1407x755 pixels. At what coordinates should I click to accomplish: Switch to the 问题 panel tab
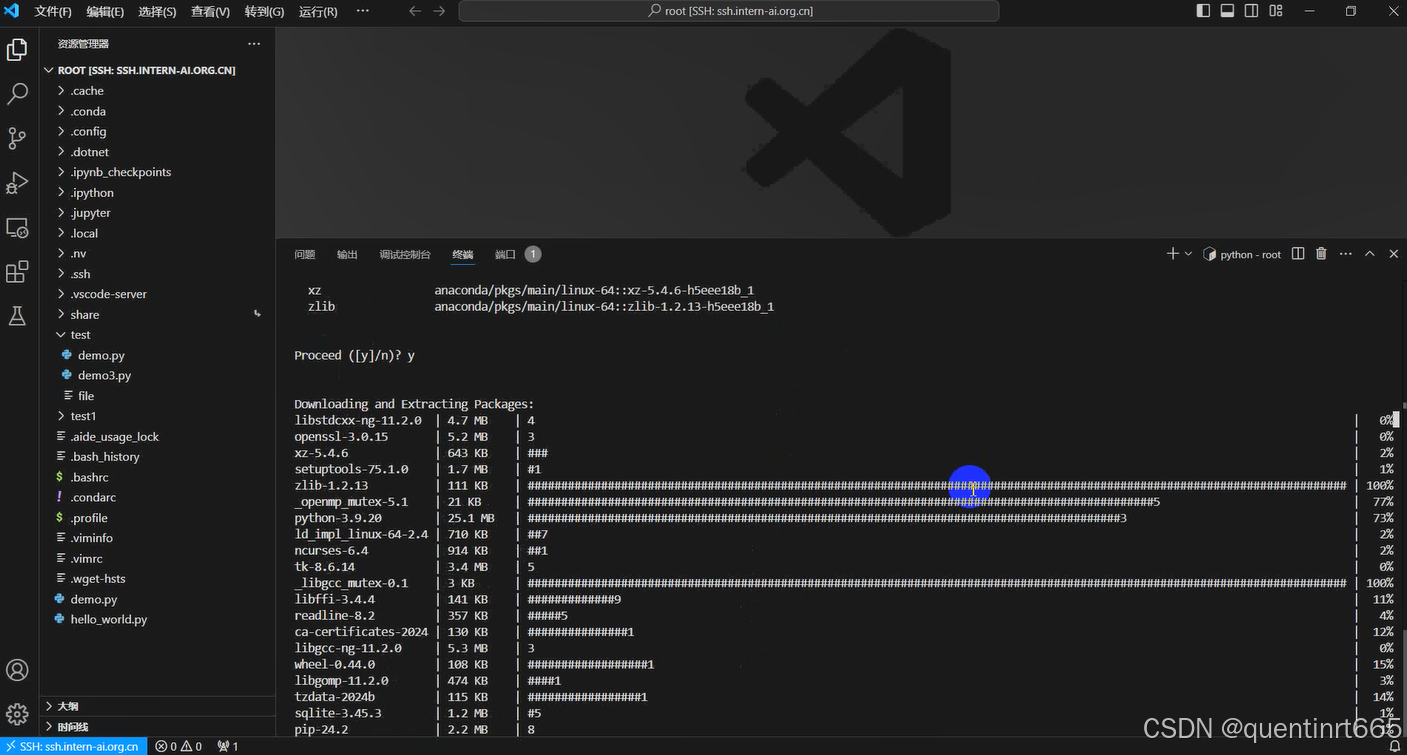point(305,254)
